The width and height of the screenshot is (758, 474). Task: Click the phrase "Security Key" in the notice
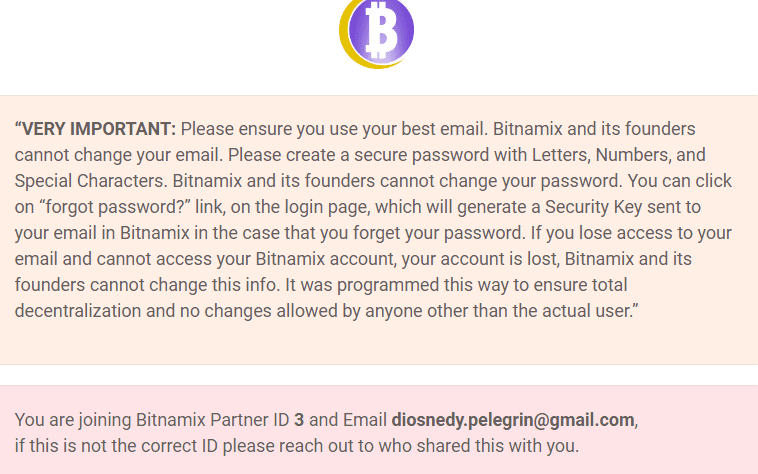pyautogui.click(x=594, y=207)
